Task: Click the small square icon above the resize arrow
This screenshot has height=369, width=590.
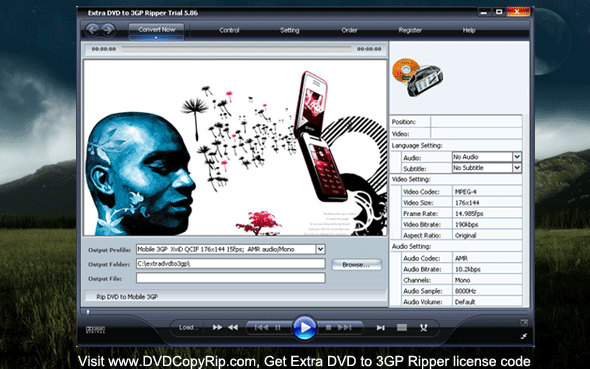Action: click(524, 323)
